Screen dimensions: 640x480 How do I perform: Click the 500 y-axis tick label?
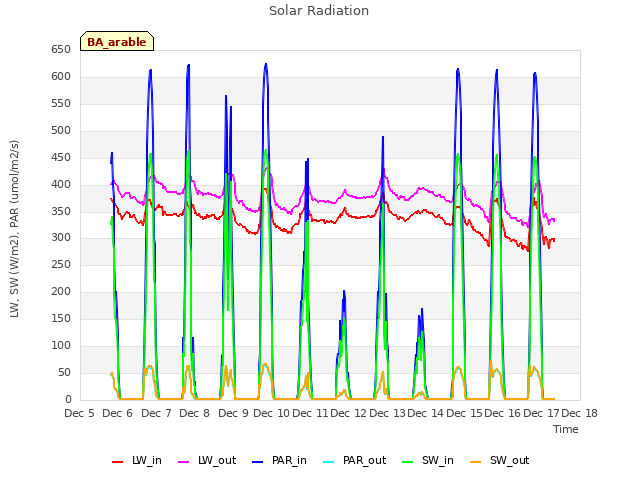pos(61,130)
